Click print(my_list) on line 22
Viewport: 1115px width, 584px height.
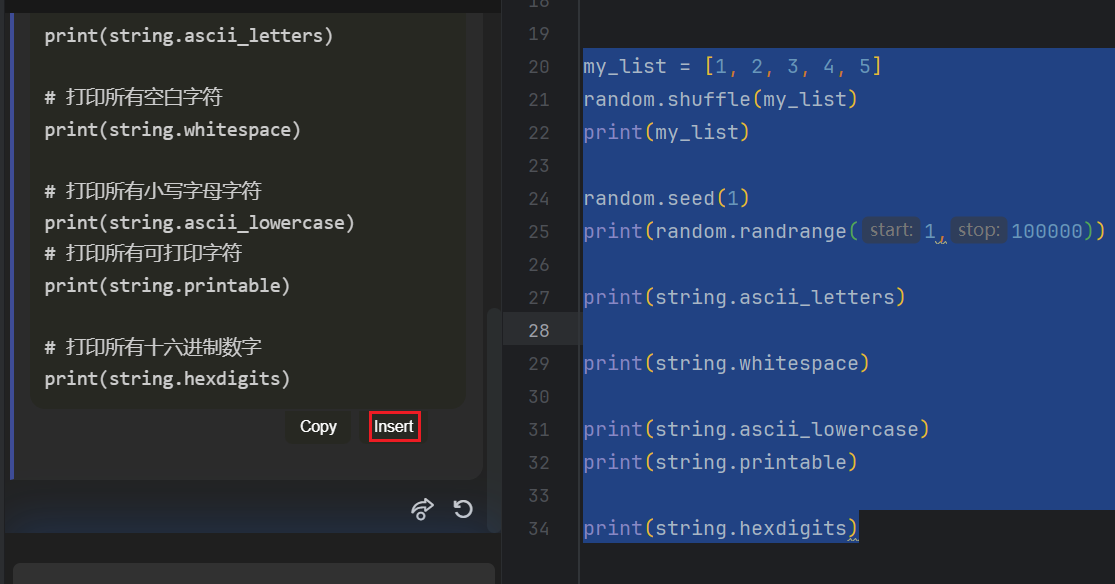click(x=663, y=131)
